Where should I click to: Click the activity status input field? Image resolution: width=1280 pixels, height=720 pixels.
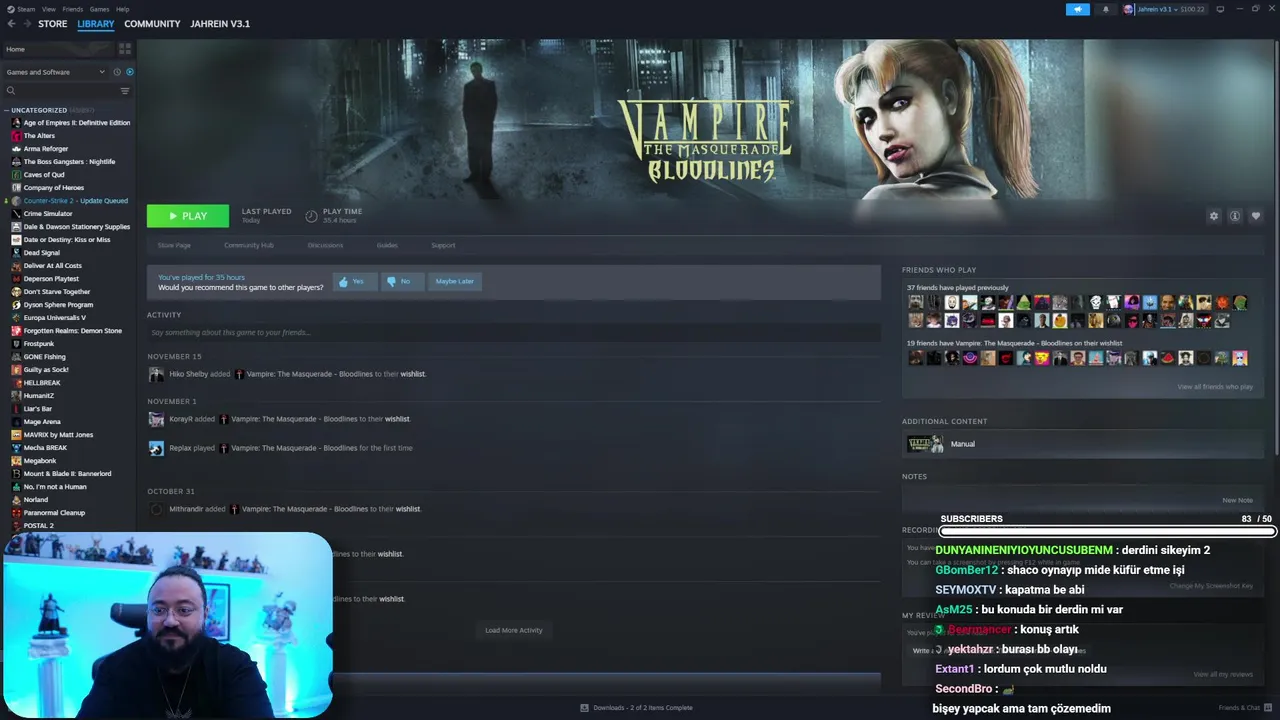point(514,332)
